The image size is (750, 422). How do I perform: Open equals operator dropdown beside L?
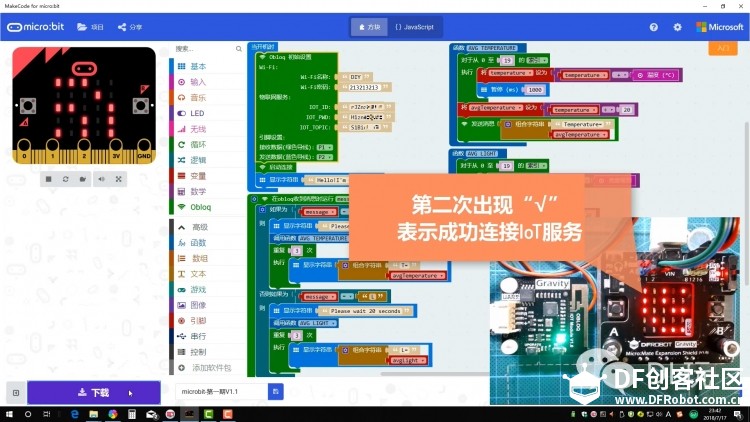point(347,297)
